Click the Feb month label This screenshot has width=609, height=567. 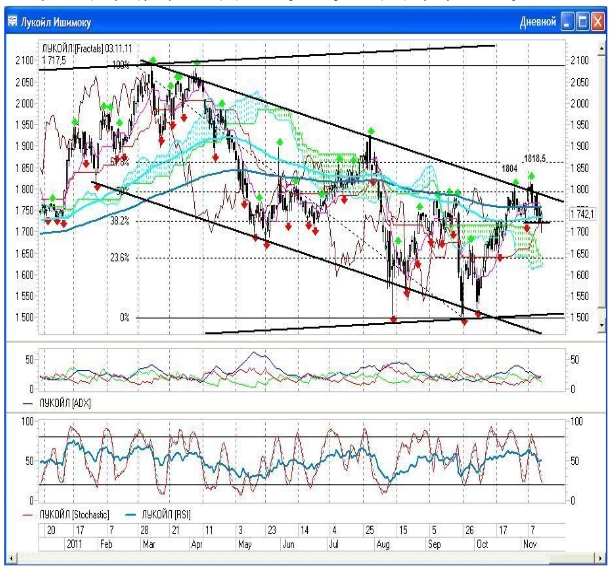(106, 543)
